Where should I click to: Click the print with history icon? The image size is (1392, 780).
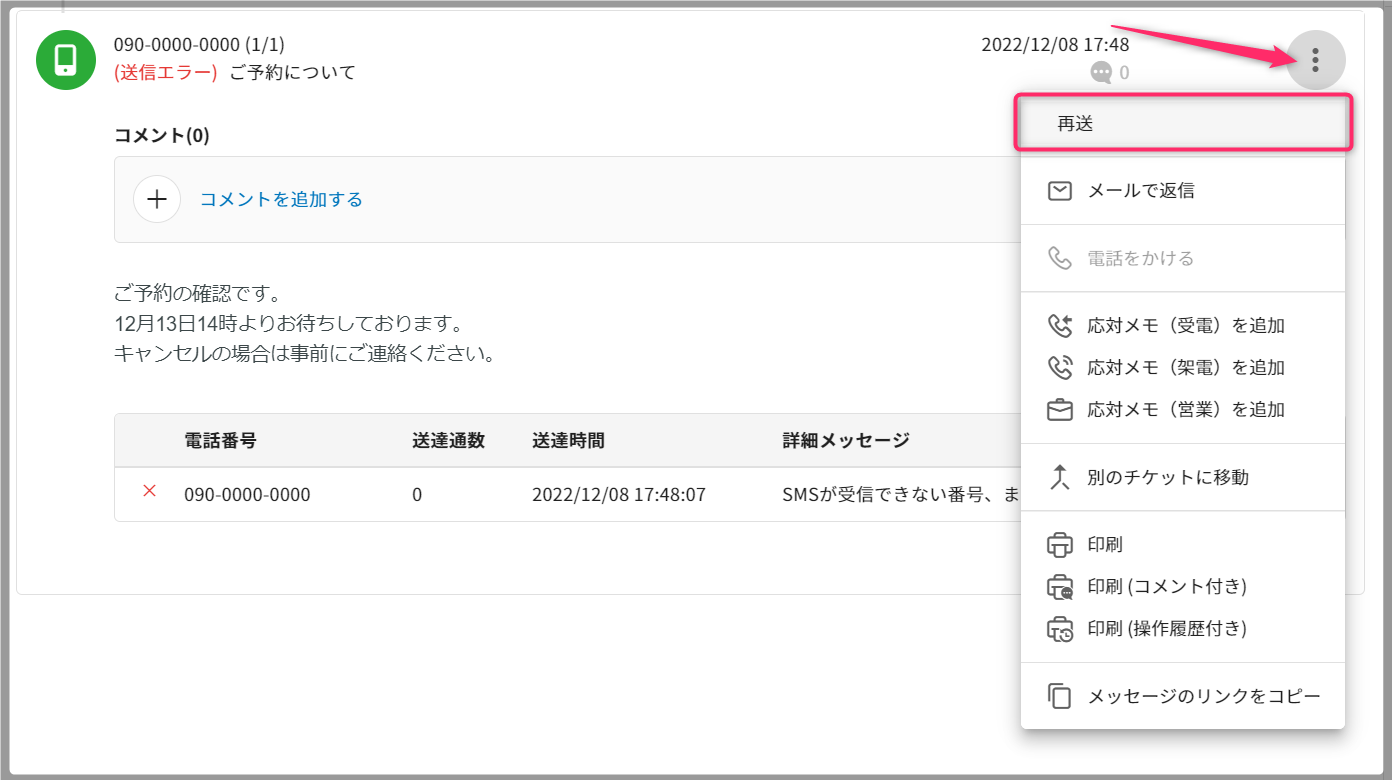1060,629
